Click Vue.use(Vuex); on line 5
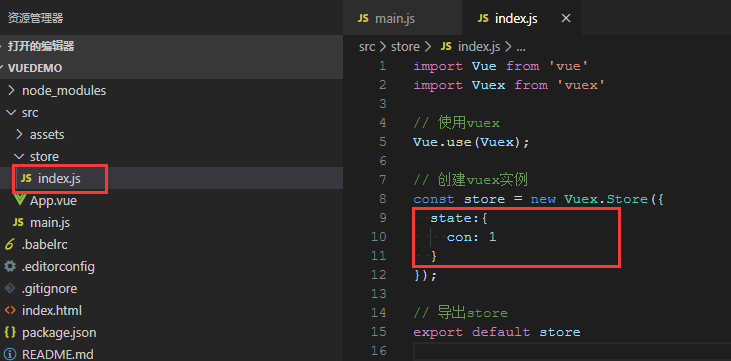The height and width of the screenshot is (361, 731). [x=471, y=142]
